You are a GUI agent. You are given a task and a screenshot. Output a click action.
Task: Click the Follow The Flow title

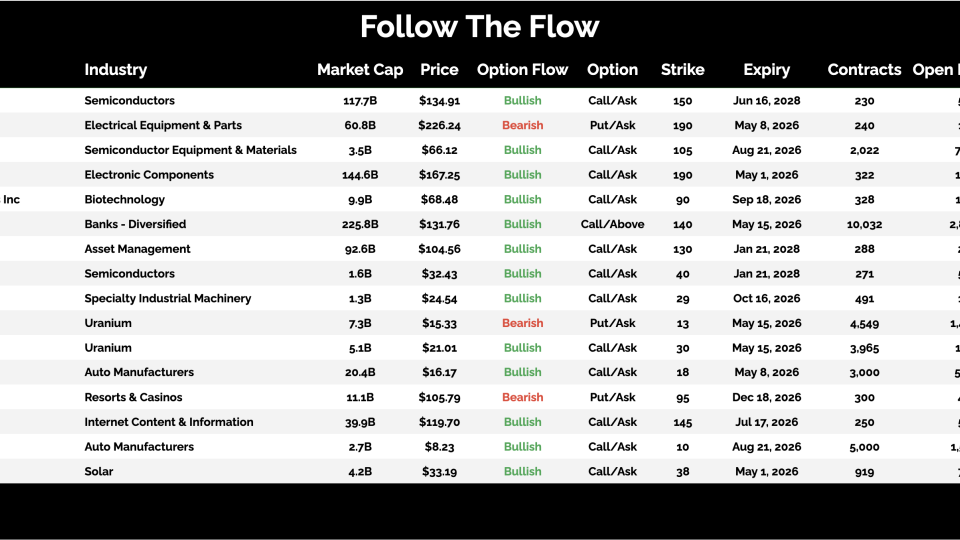pos(480,27)
